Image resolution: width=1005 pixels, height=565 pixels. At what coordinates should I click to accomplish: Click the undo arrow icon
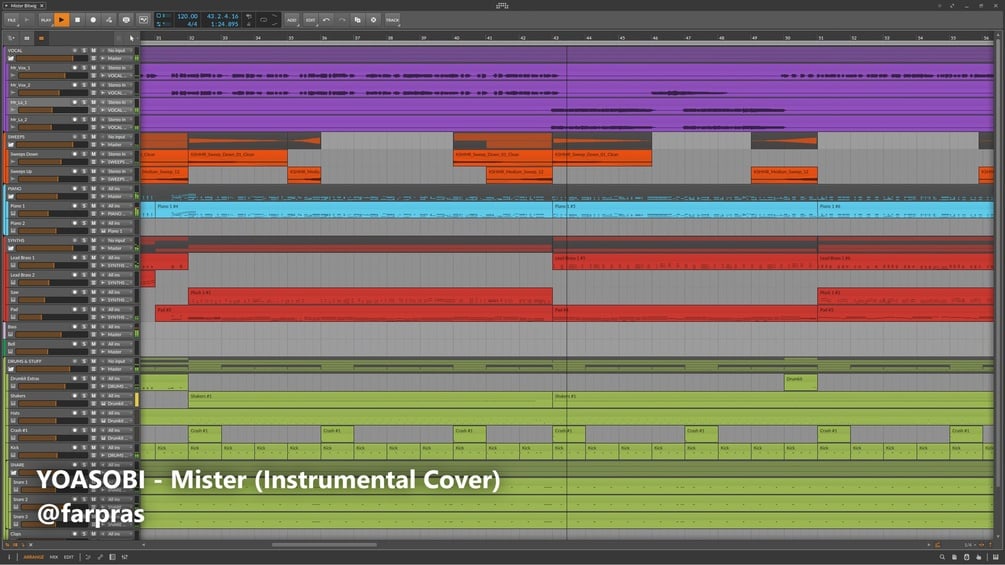(x=326, y=20)
